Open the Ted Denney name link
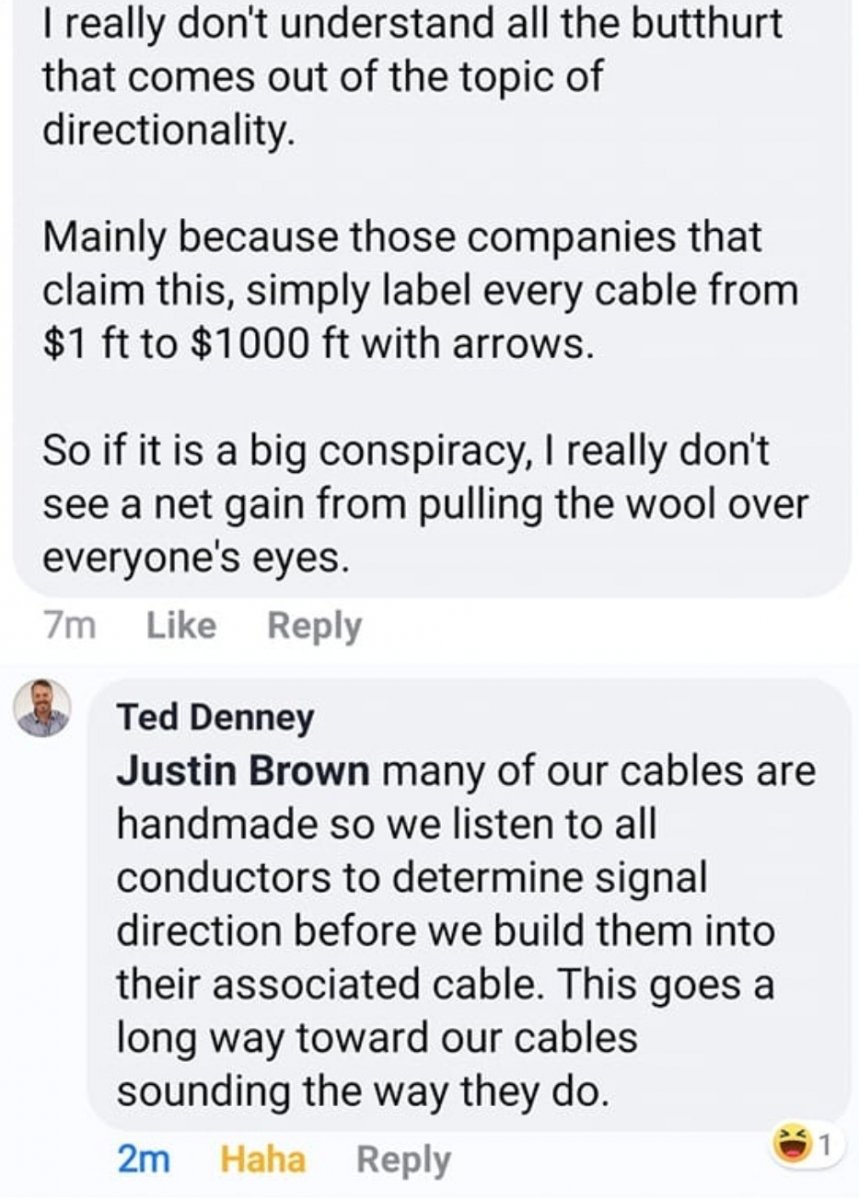859x1200 pixels. click(215, 717)
